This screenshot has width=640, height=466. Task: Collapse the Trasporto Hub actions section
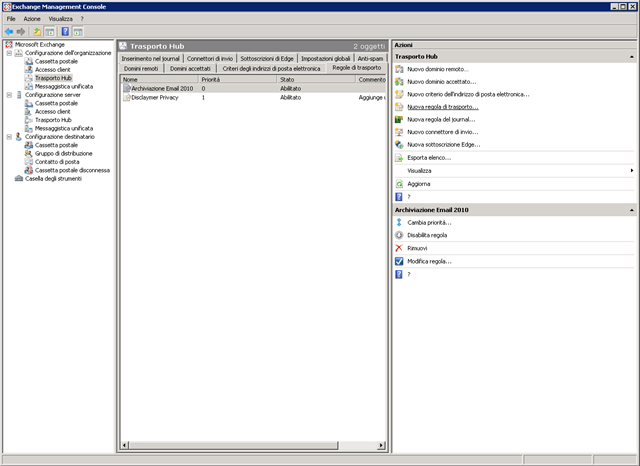pos(632,57)
